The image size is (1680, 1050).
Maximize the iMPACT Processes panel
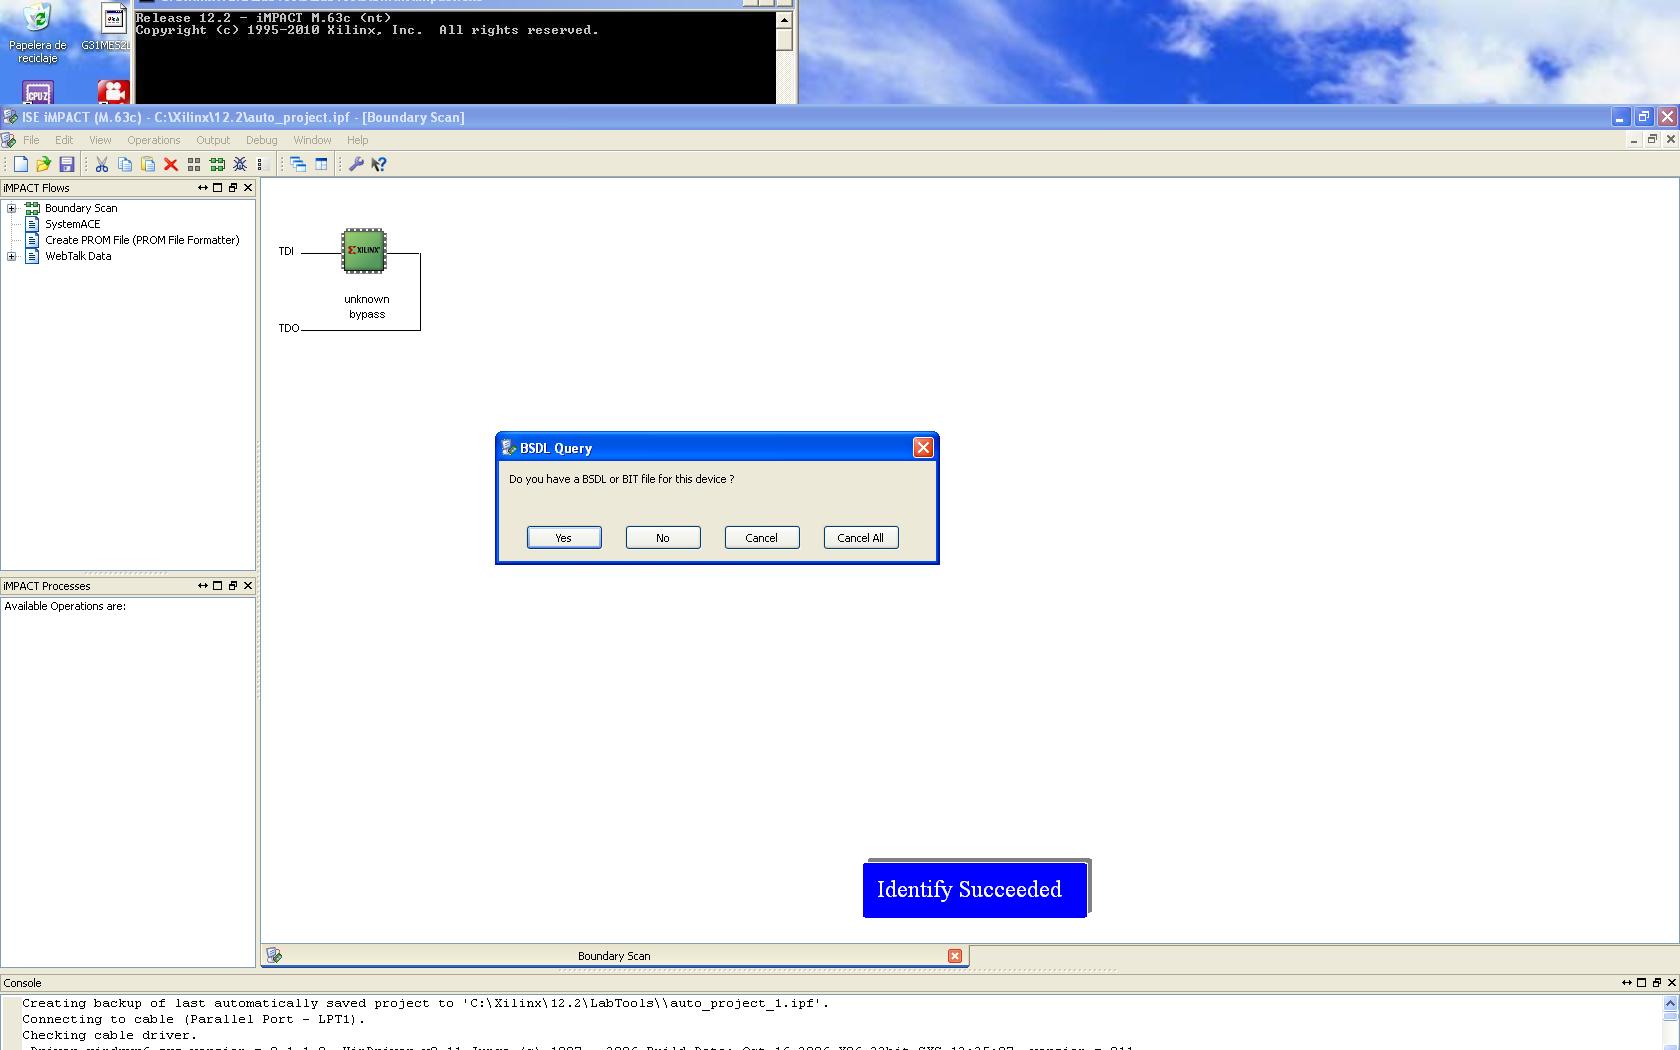pyautogui.click(x=217, y=586)
